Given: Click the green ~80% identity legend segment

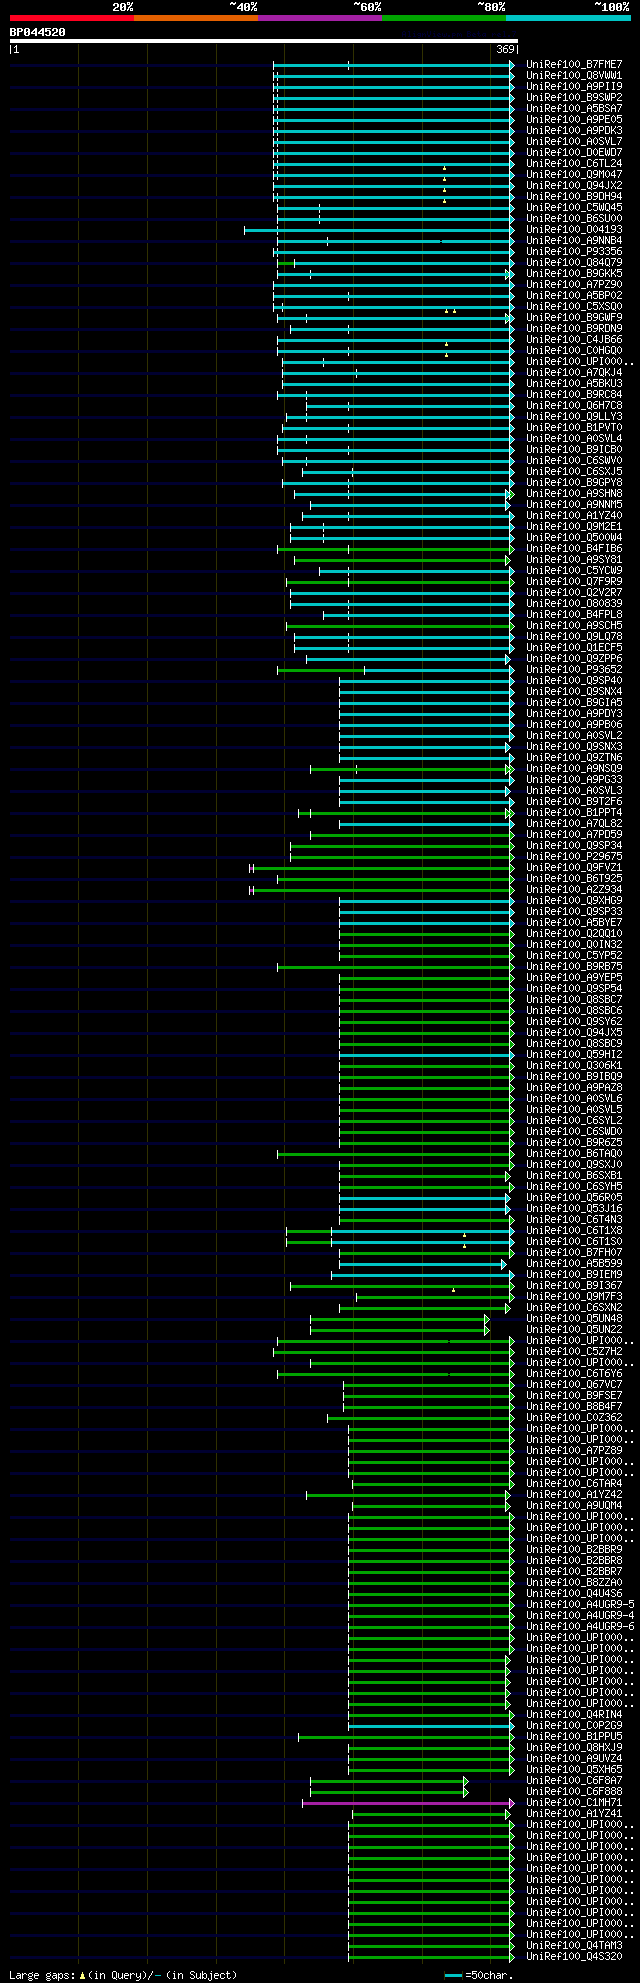Looking at the screenshot, I should tap(443, 18).
